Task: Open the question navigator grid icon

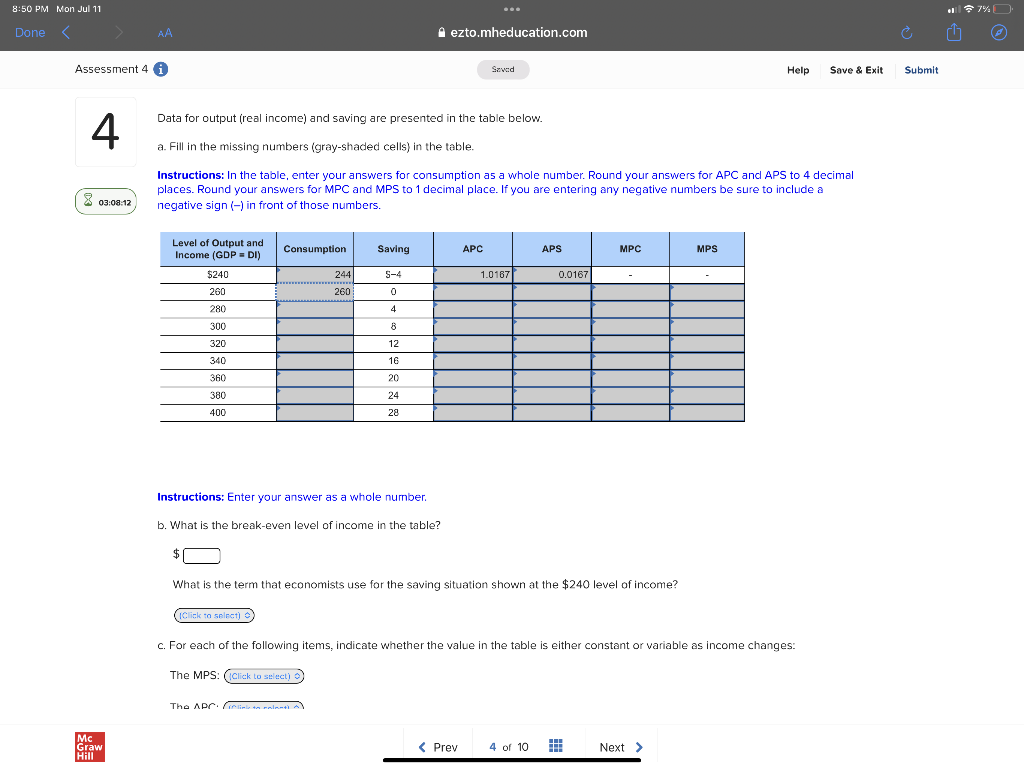Action: pyautogui.click(x=556, y=746)
